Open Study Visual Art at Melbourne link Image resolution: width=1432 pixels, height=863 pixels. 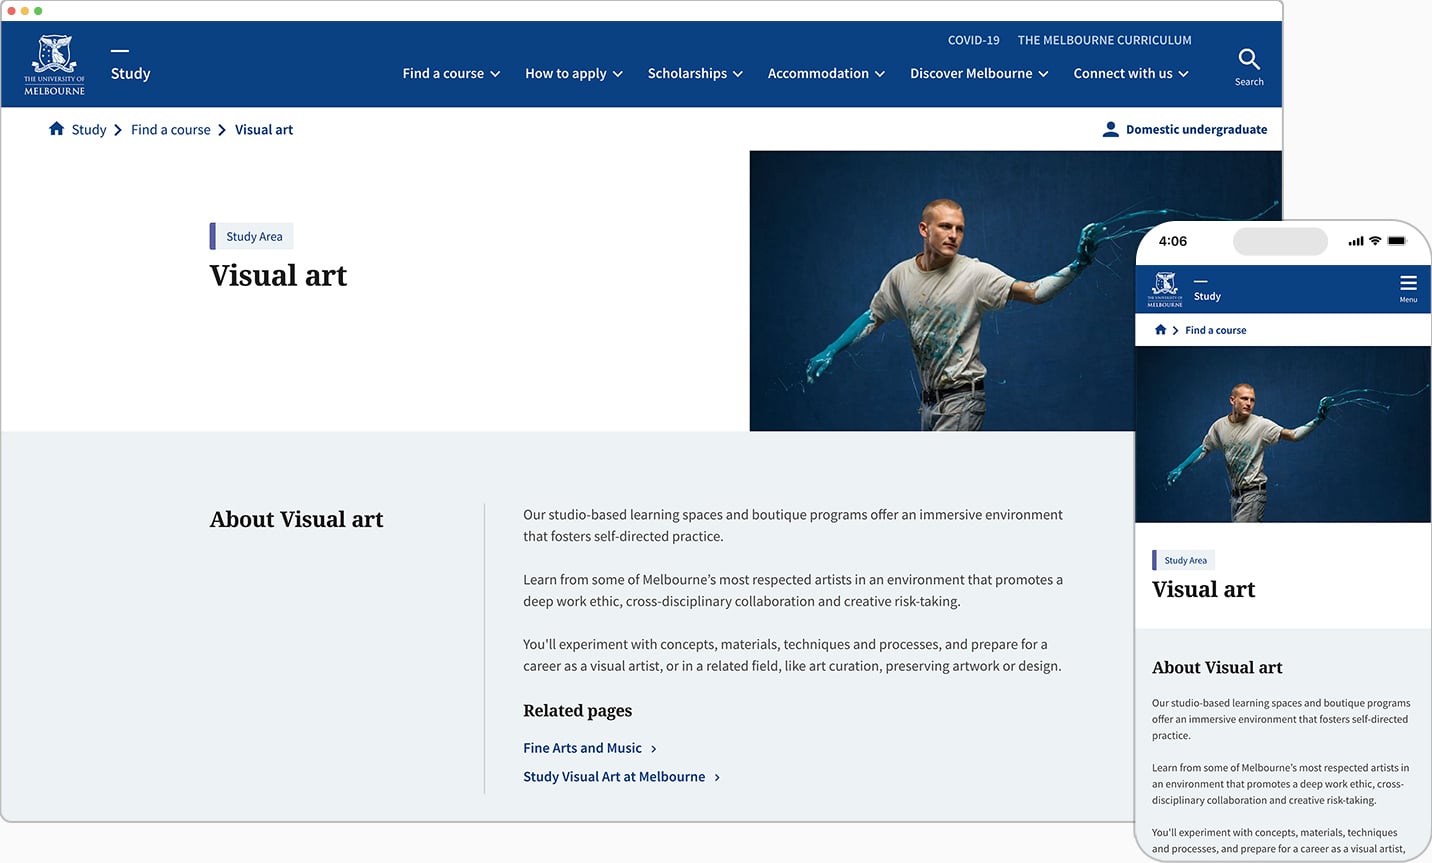(x=614, y=777)
